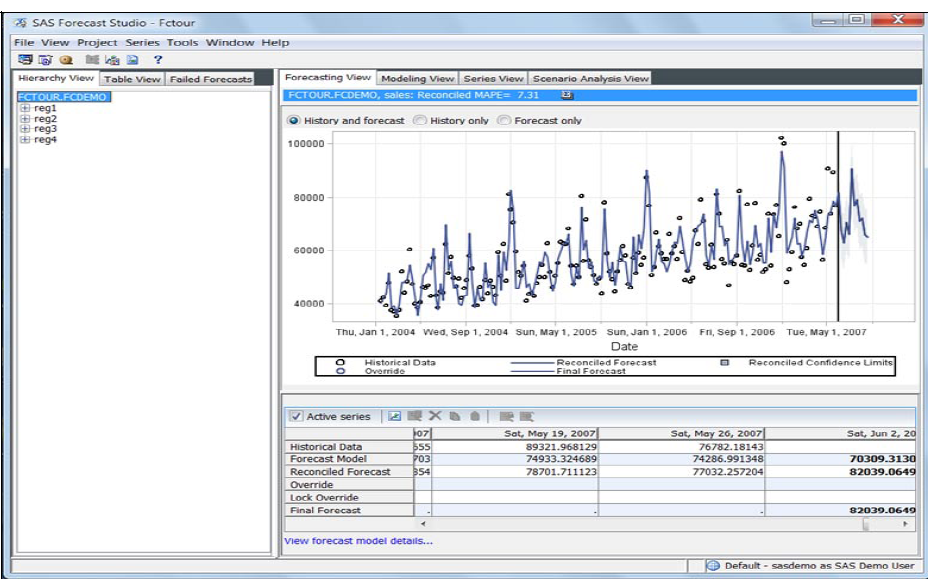
Task: Select the Forecast only radio button
Action: tap(504, 121)
